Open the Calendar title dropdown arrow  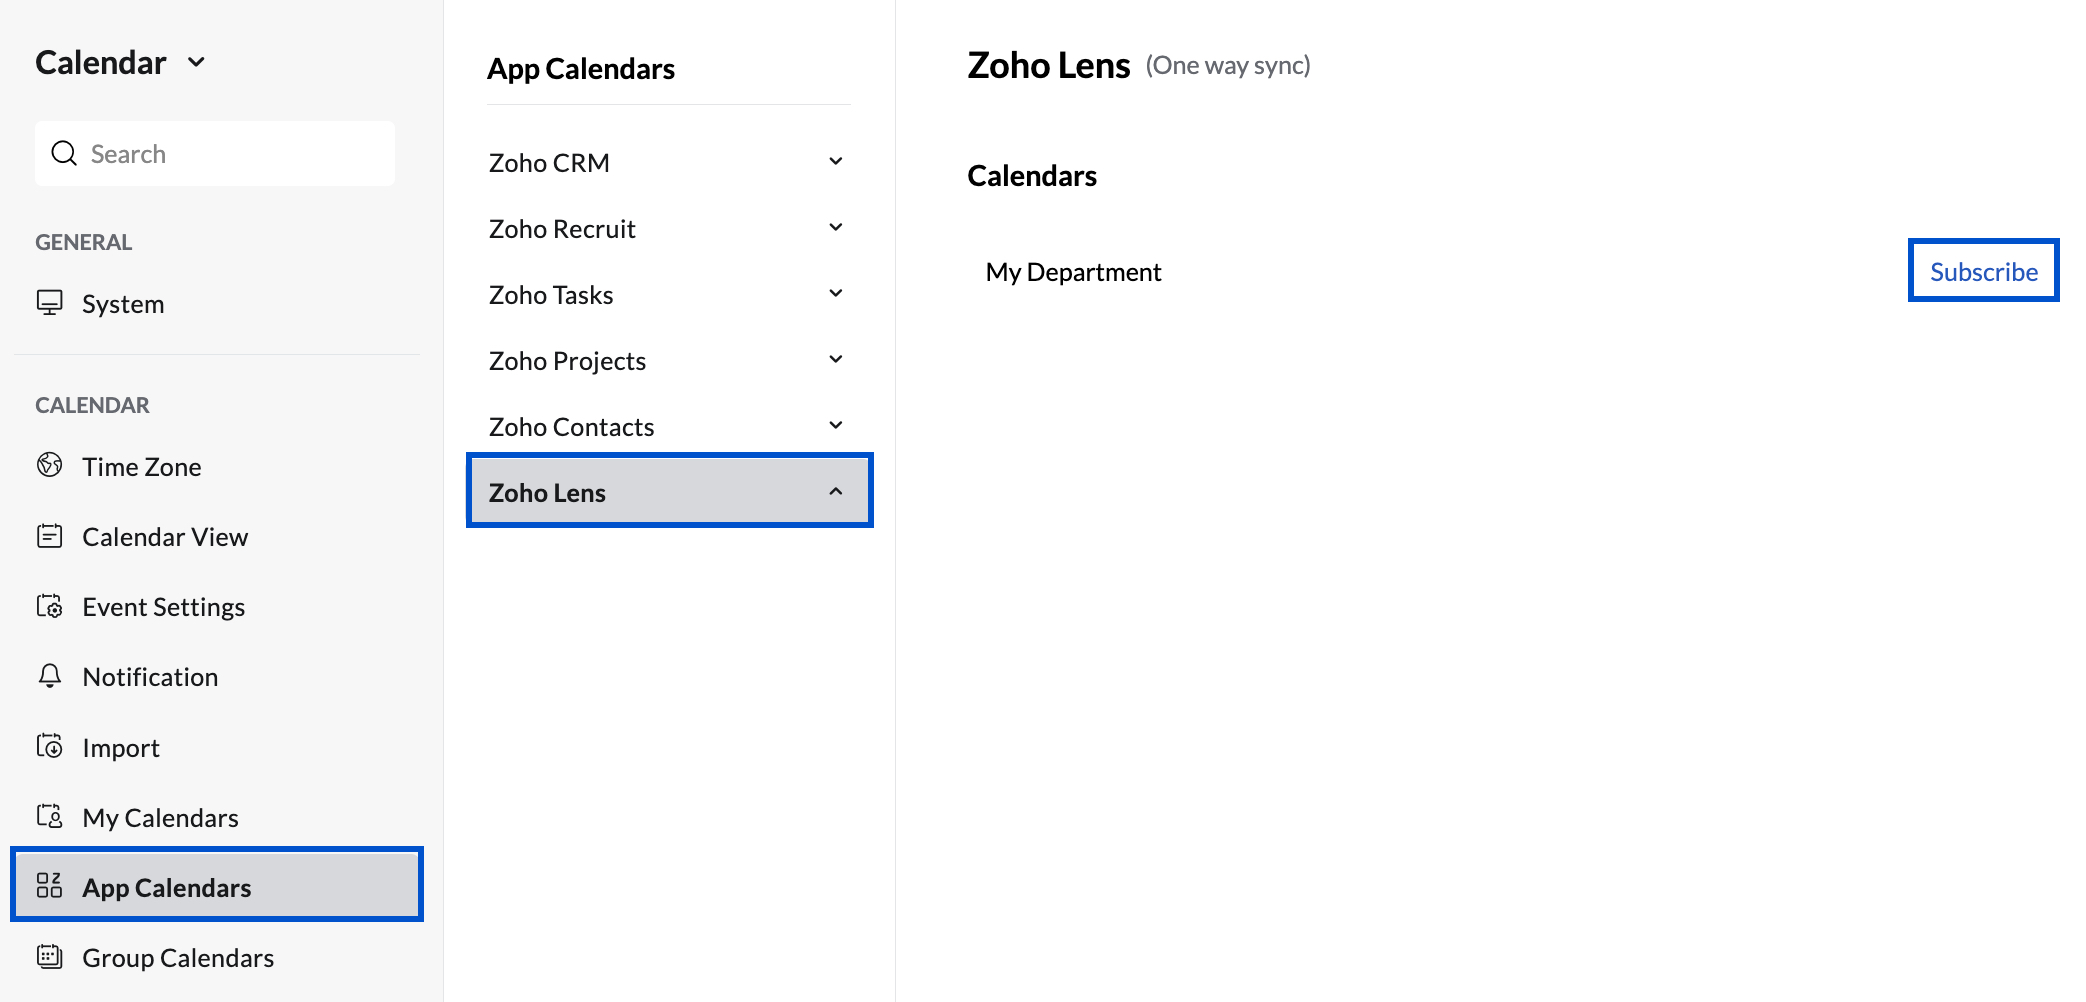[x=196, y=62]
